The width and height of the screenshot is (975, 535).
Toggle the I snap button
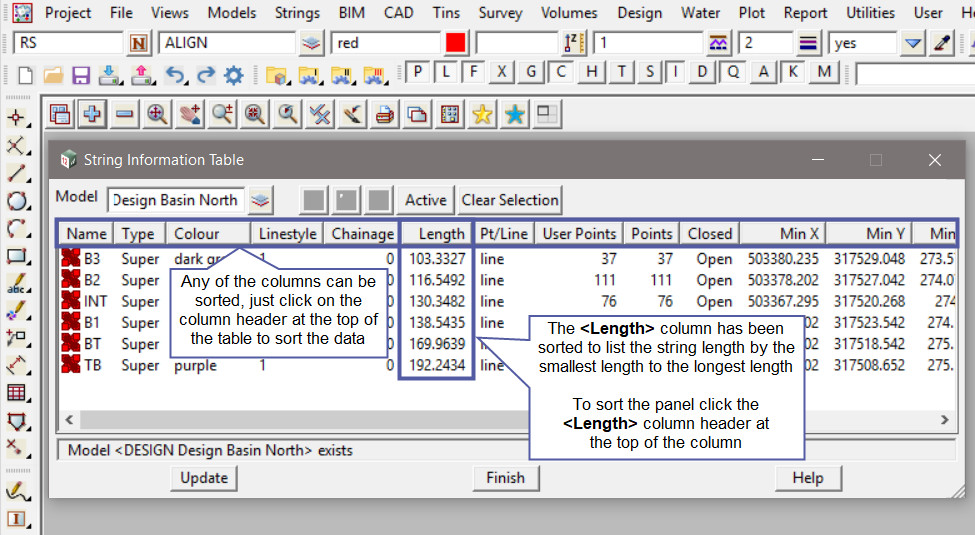point(677,72)
